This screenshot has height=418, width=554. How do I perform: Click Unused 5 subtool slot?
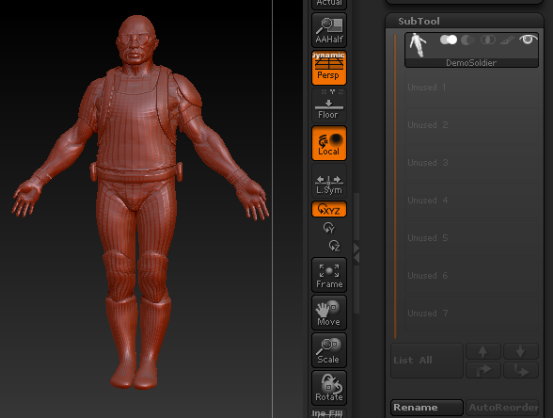(471, 238)
